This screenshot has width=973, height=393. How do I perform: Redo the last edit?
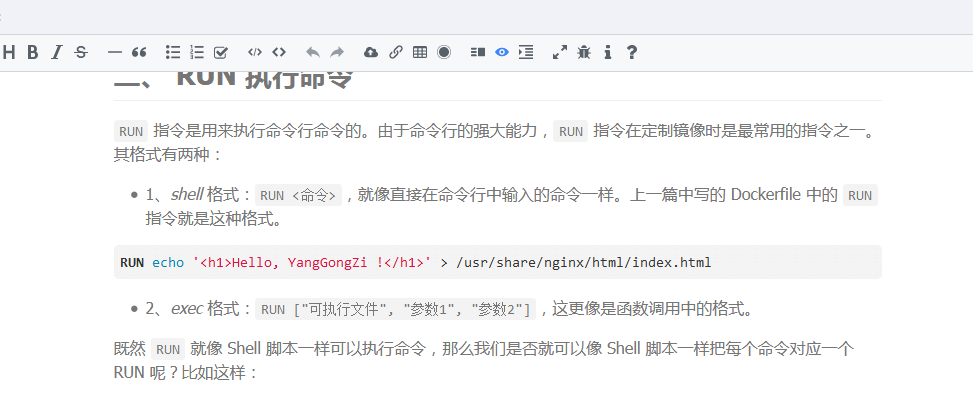coord(337,53)
